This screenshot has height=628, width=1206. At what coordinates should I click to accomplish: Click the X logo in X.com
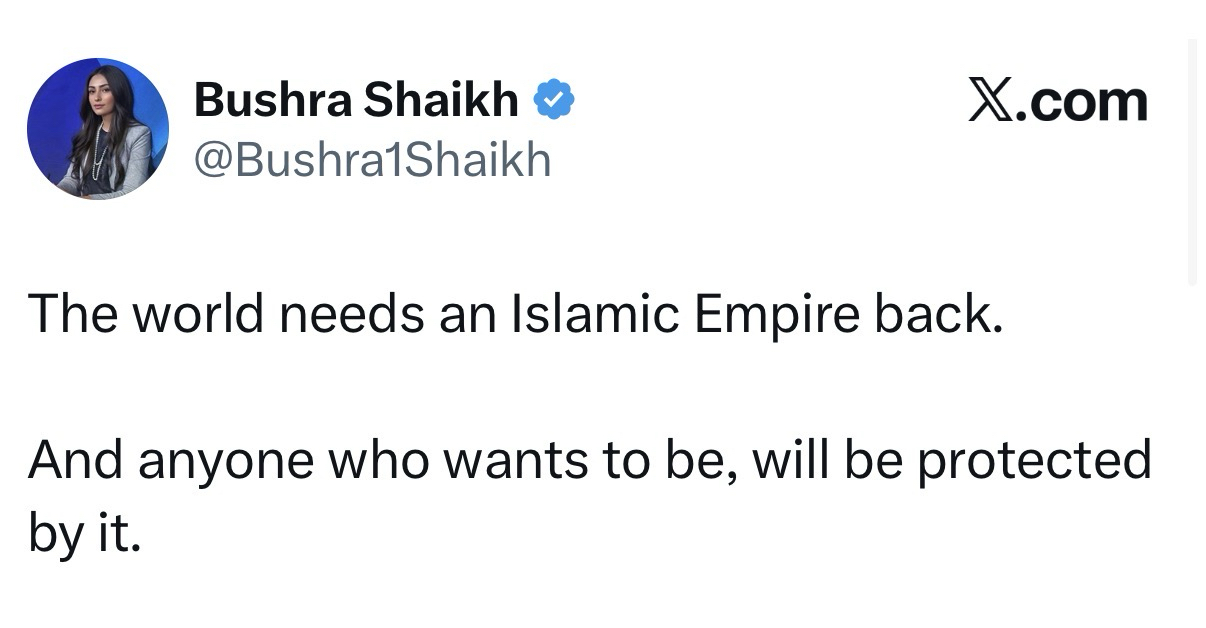point(990,101)
